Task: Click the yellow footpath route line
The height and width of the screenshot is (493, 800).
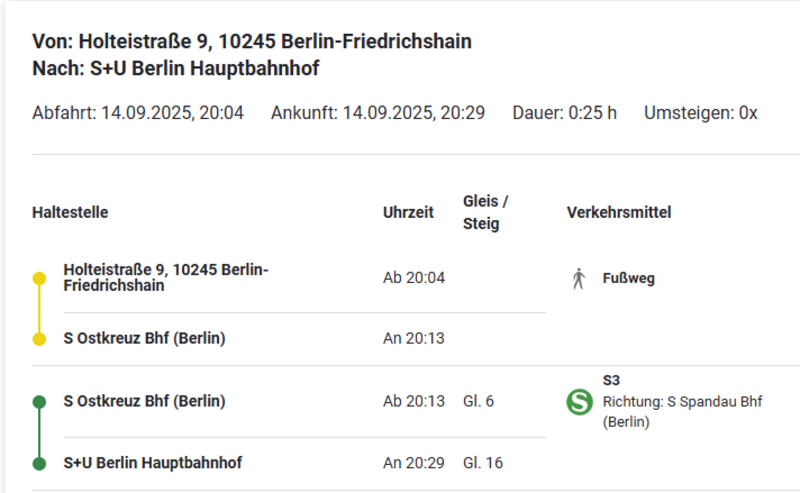Action: click(x=39, y=309)
